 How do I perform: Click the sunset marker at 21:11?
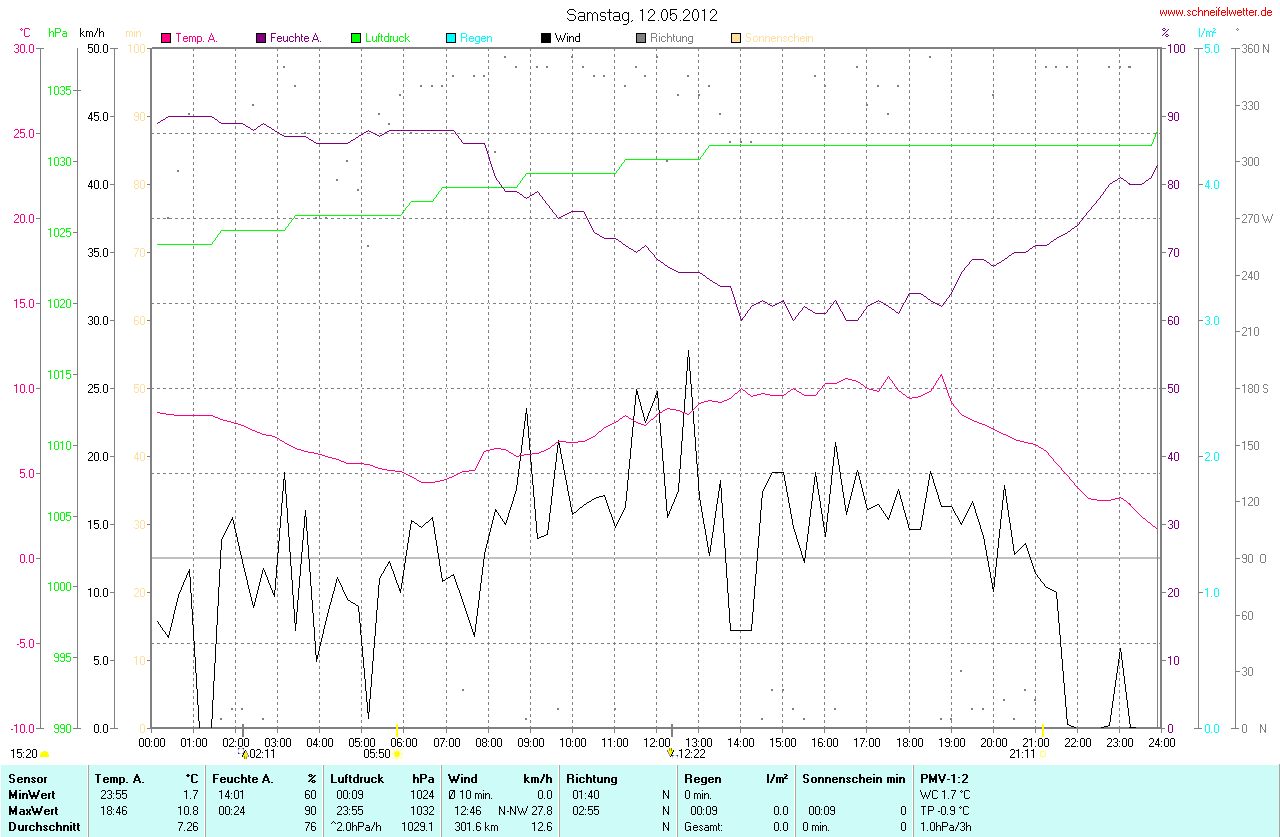[1044, 753]
